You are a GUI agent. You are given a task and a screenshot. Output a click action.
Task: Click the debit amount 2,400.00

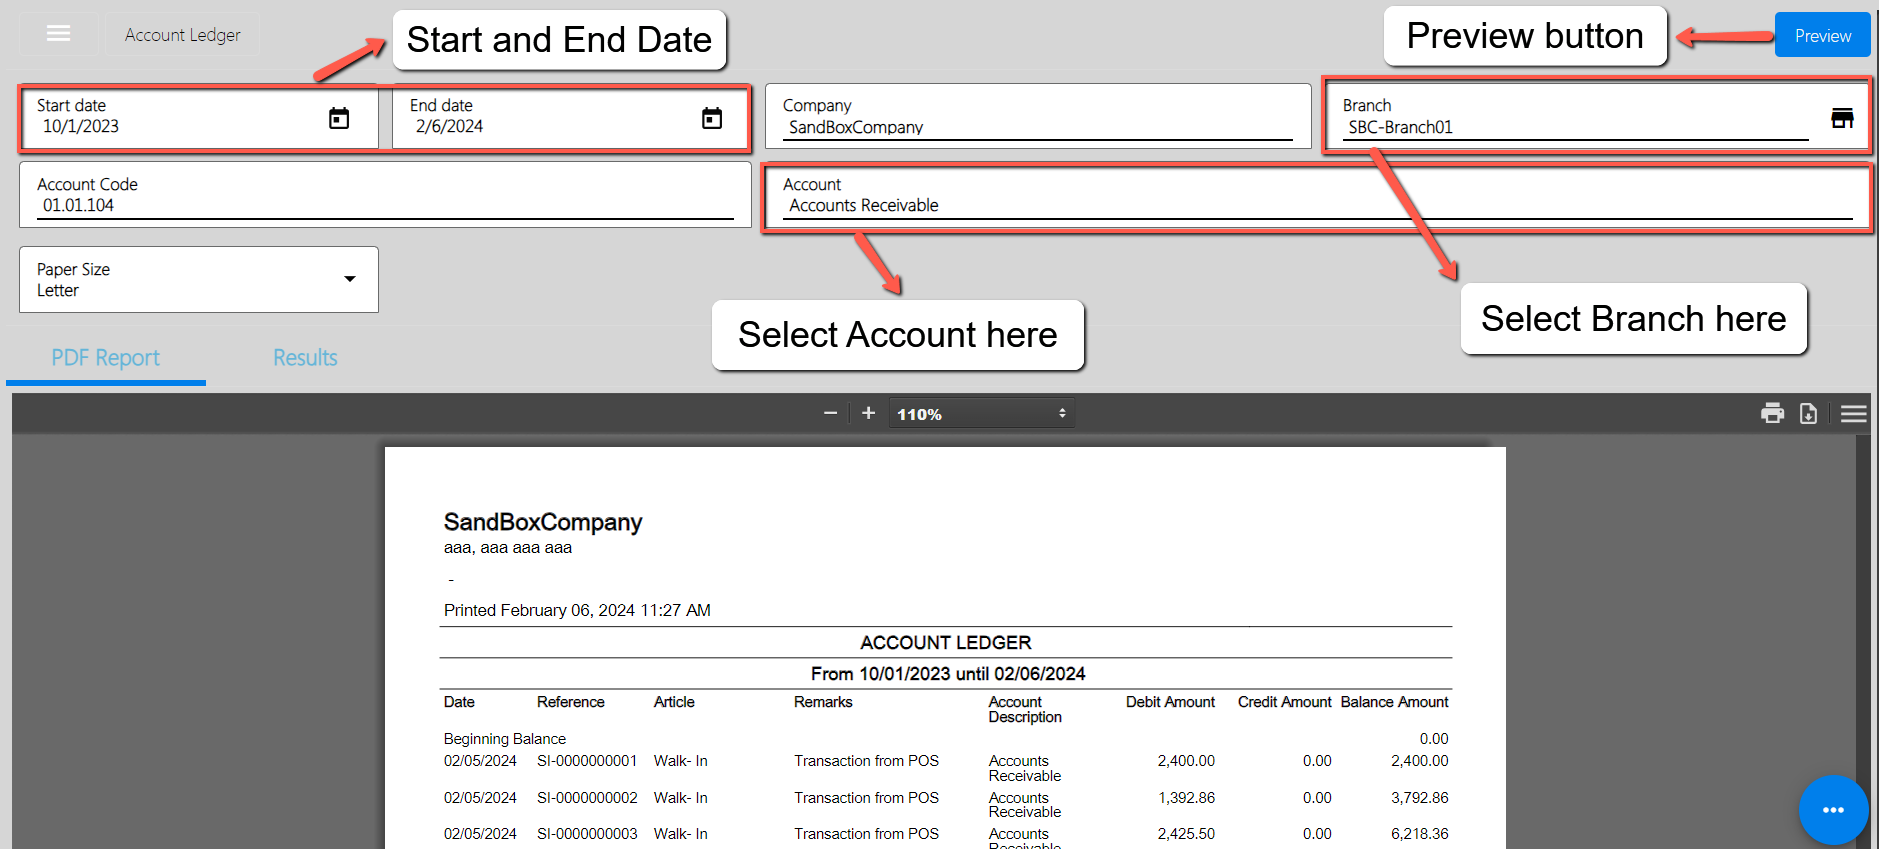click(1186, 761)
